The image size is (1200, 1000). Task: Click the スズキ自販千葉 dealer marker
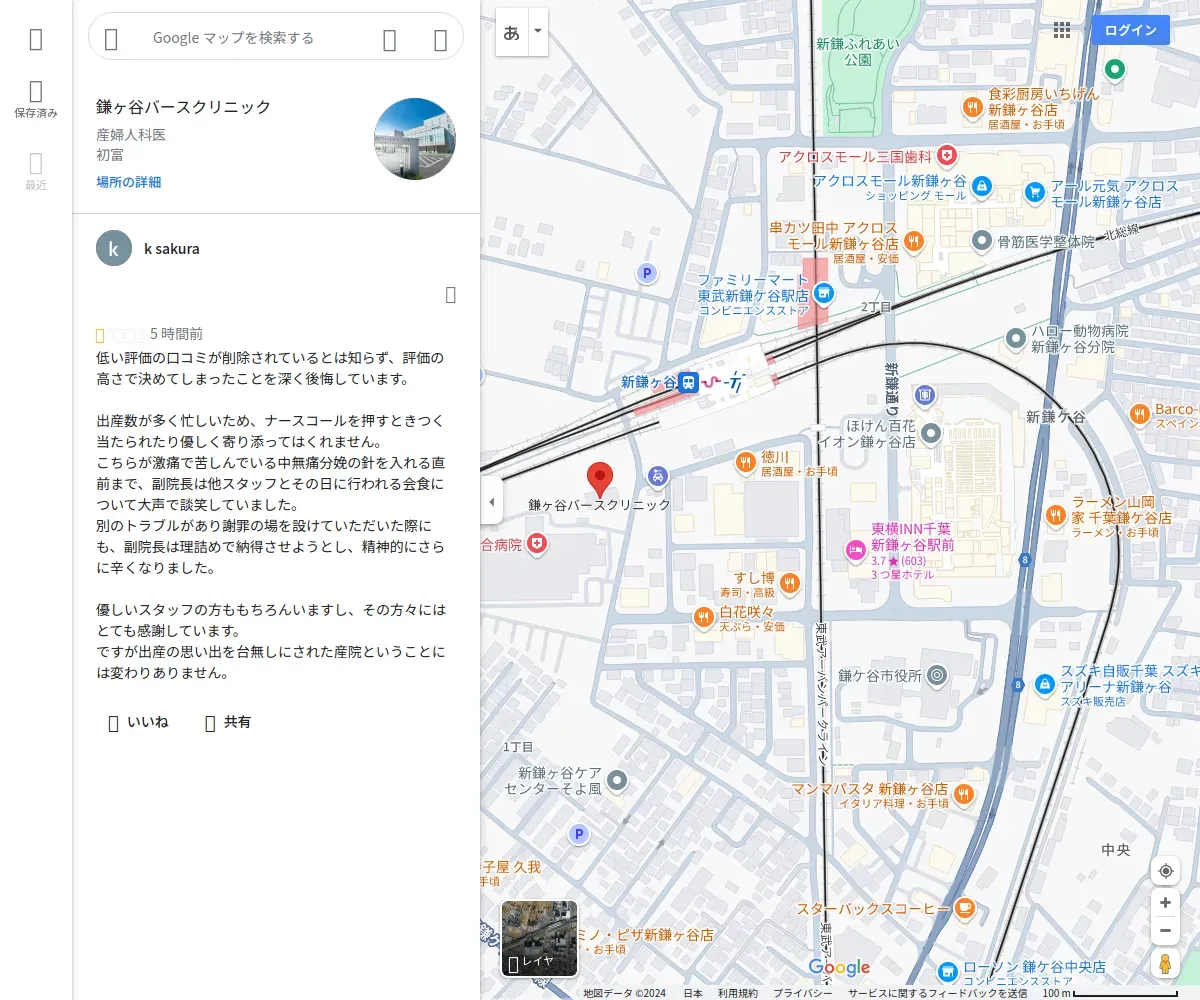(1044, 684)
